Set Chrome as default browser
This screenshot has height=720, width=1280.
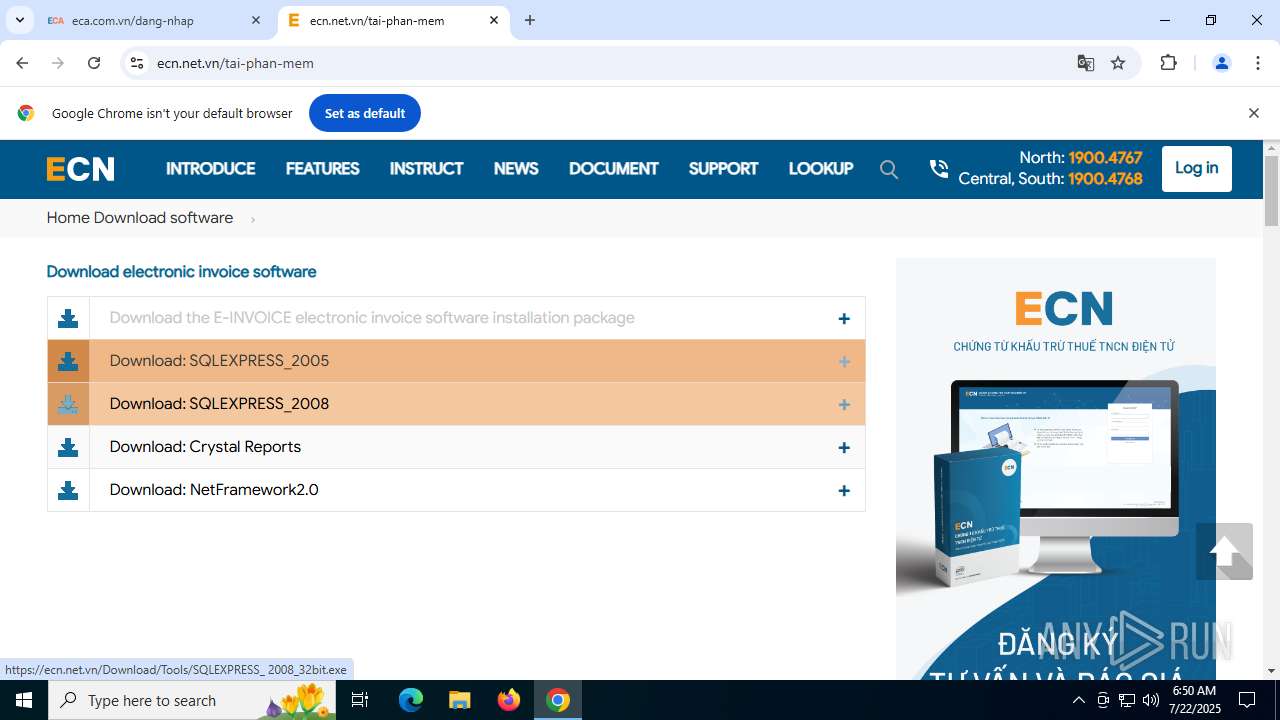pos(364,113)
